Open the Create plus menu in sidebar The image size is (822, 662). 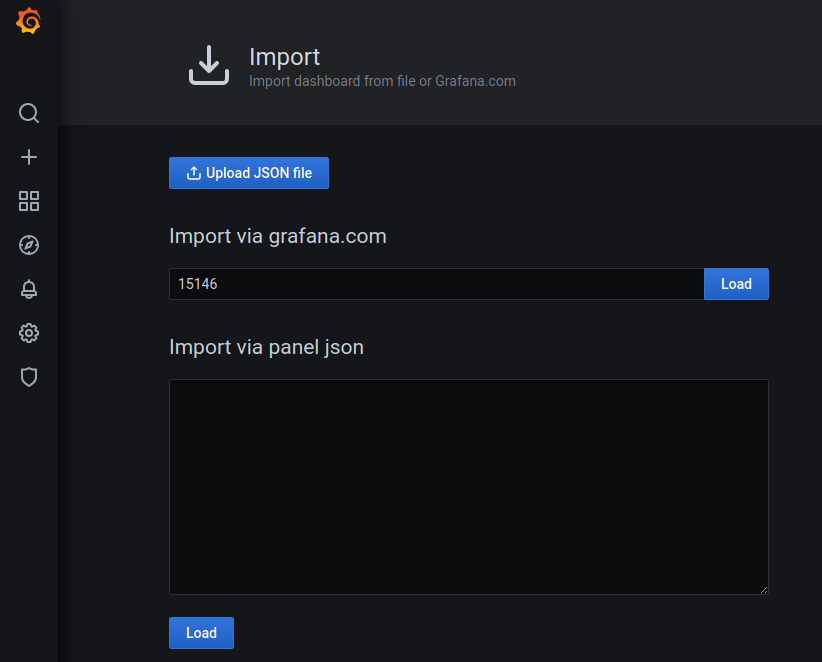pyautogui.click(x=29, y=157)
